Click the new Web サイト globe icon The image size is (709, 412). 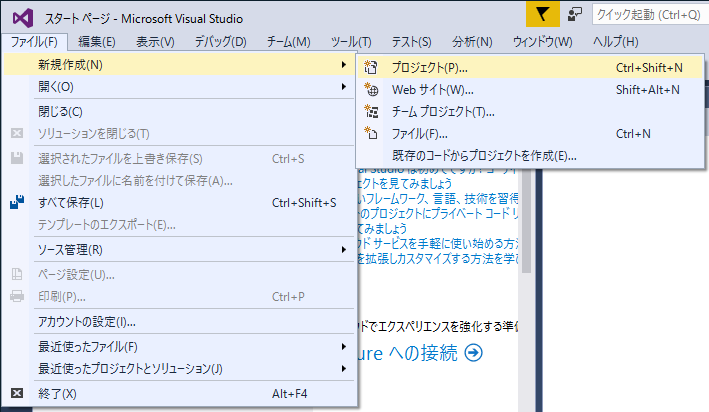pyautogui.click(x=371, y=90)
